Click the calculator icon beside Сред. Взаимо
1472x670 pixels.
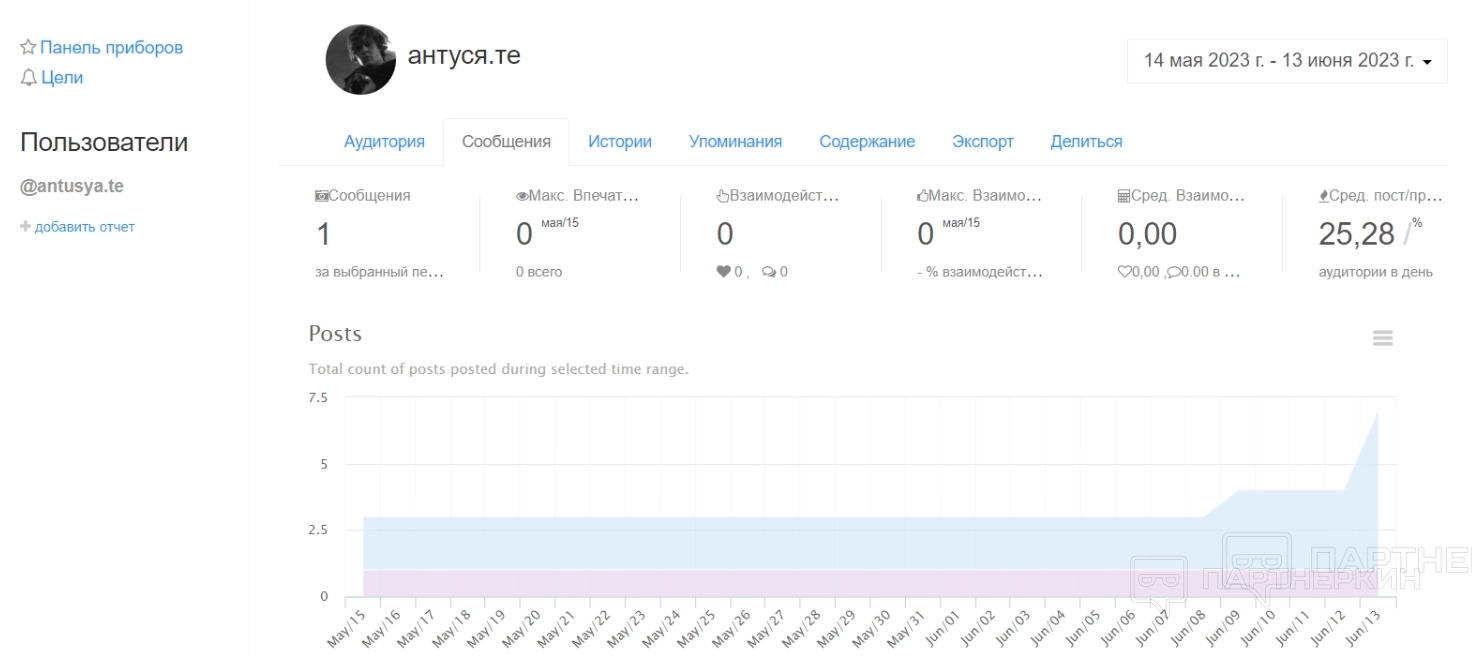(1123, 196)
